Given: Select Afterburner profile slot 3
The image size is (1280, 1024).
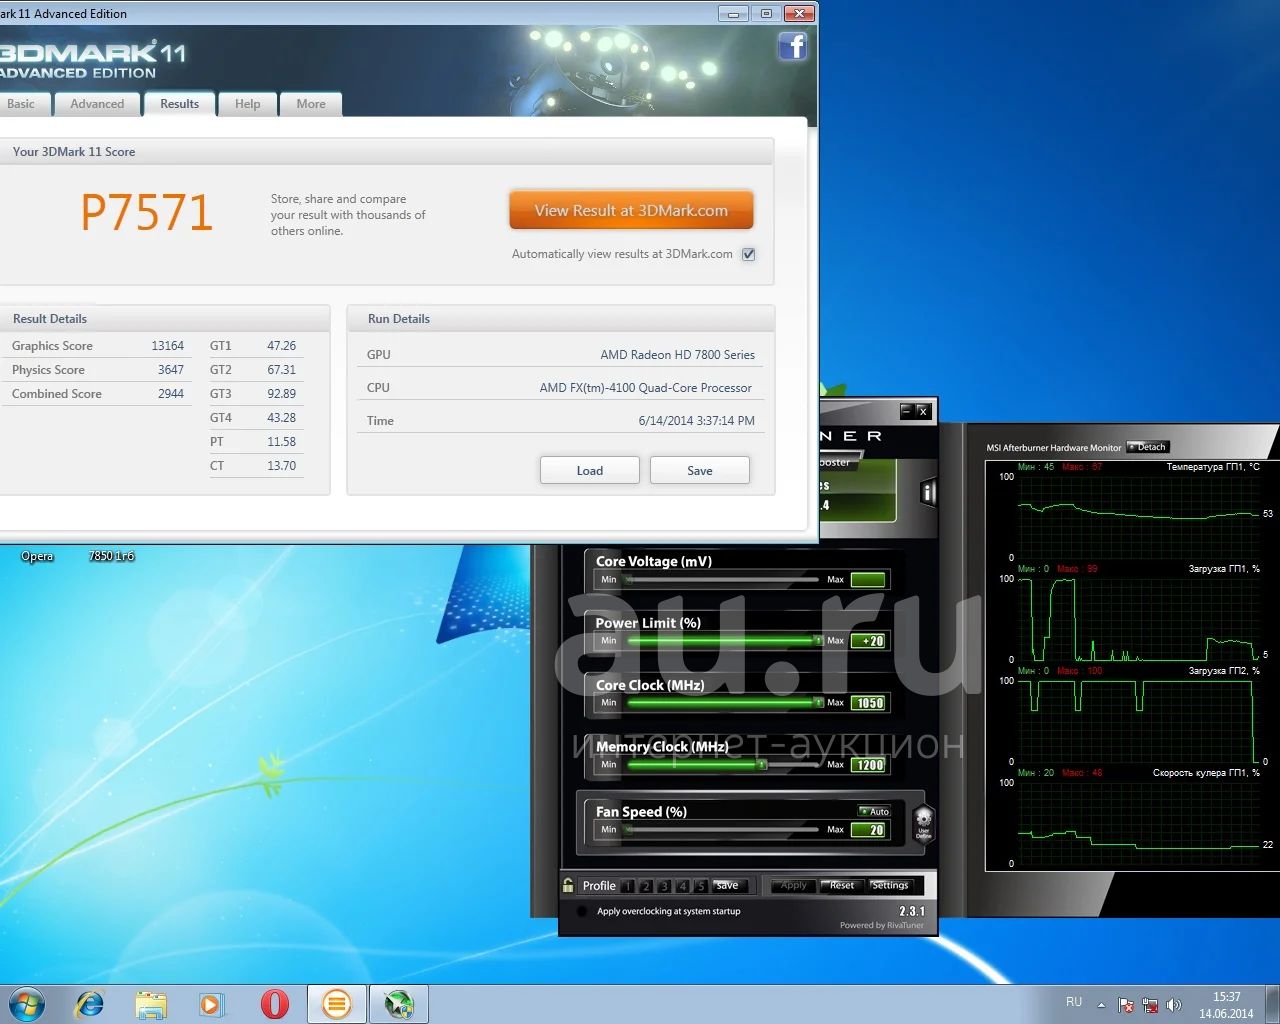Looking at the screenshot, I should point(664,886).
